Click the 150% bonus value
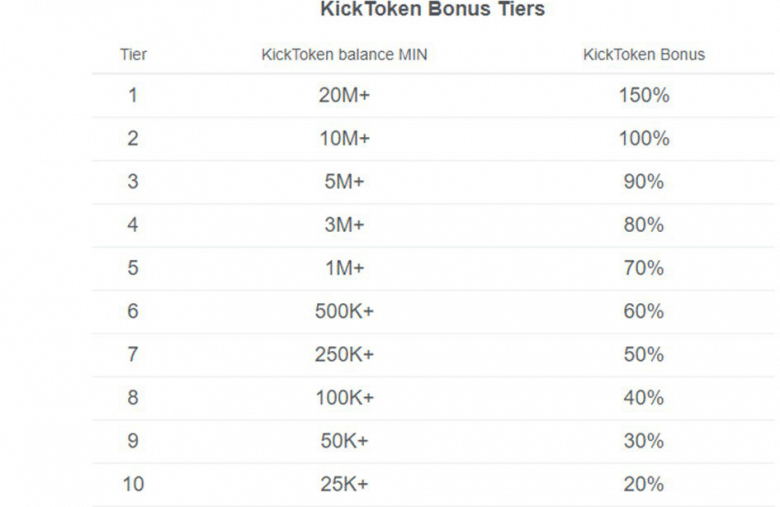 point(644,95)
